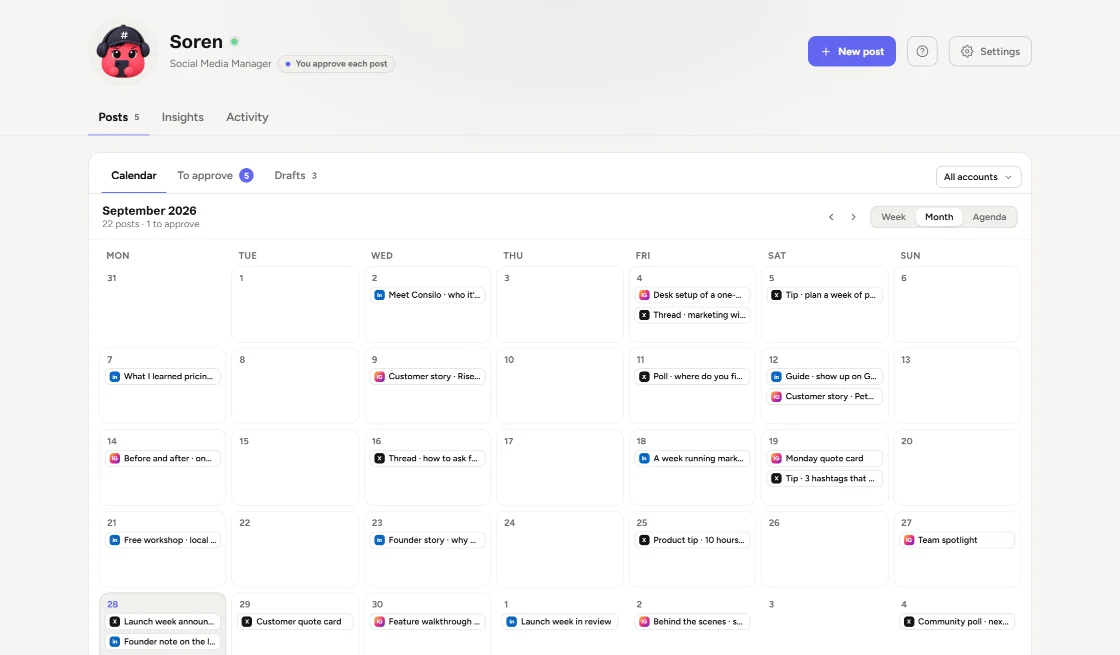Screen dimensions: 1120x655
Task: Click Instagram icon on 'Monday quote card' post
Action: point(776,459)
